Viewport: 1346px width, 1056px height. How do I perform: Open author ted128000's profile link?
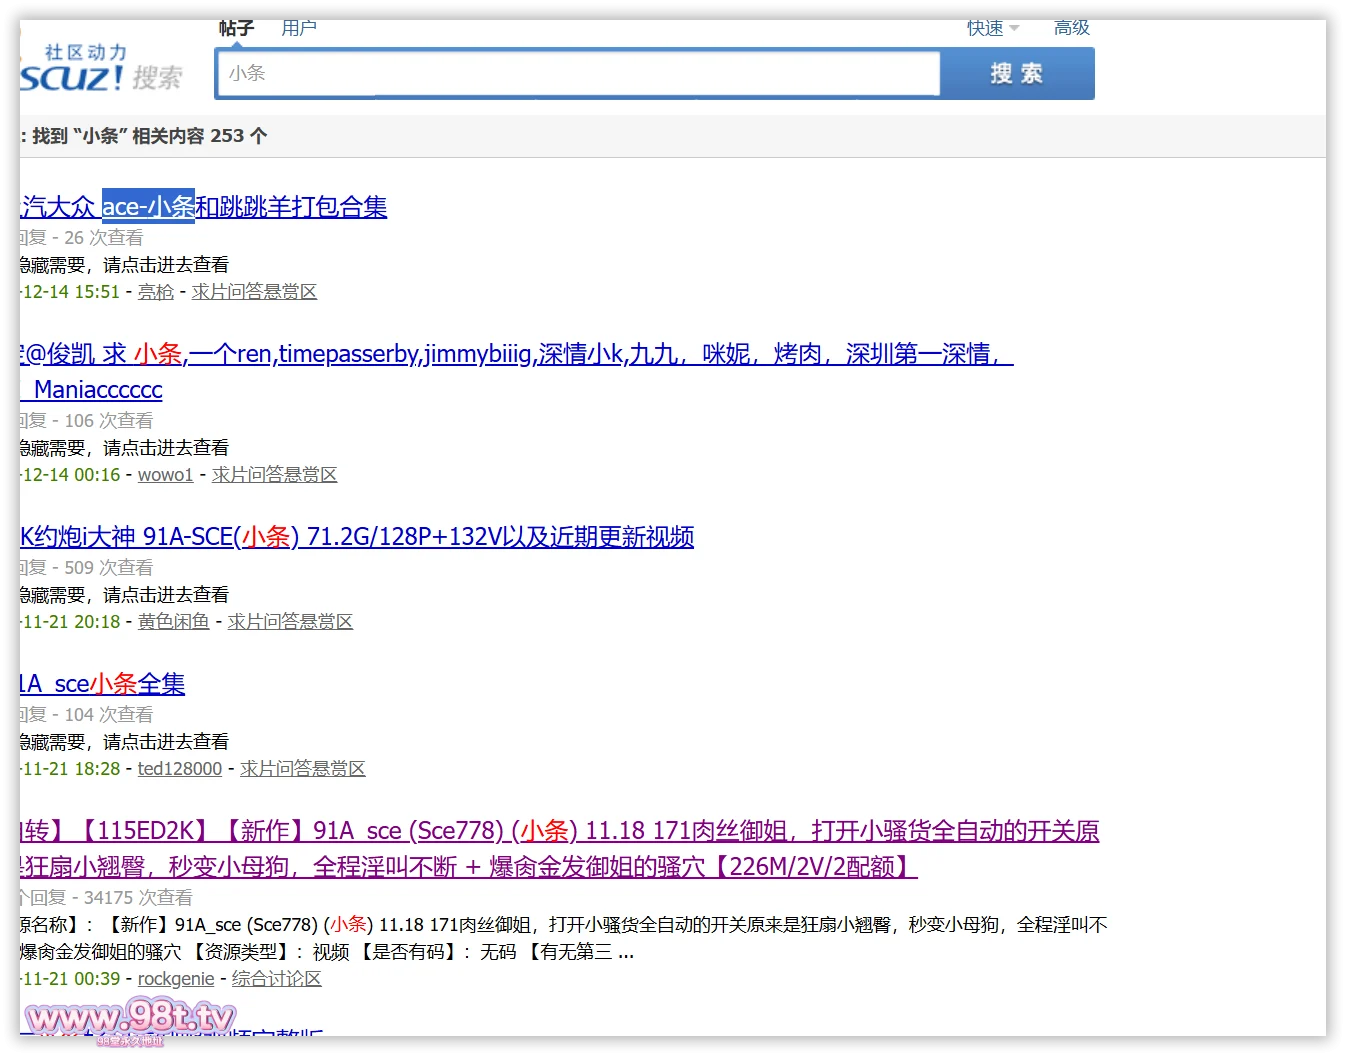coord(179,769)
